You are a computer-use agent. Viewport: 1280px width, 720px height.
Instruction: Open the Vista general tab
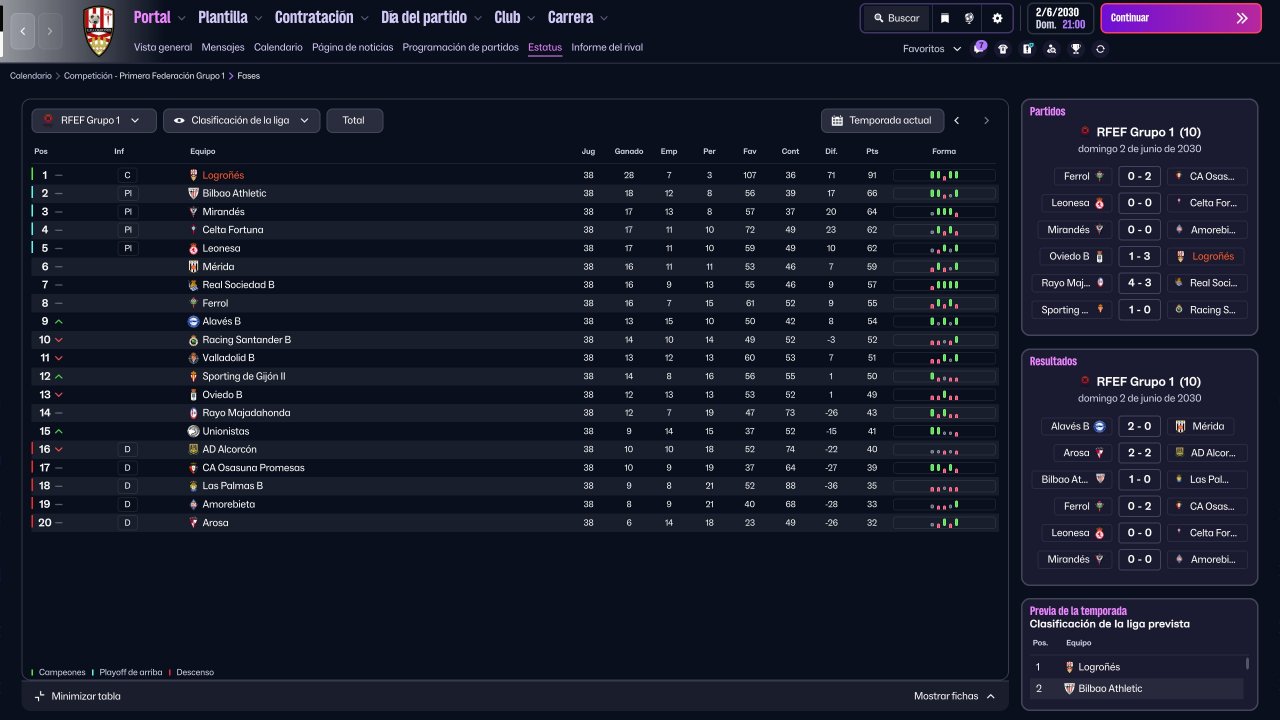(x=163, y=47)
